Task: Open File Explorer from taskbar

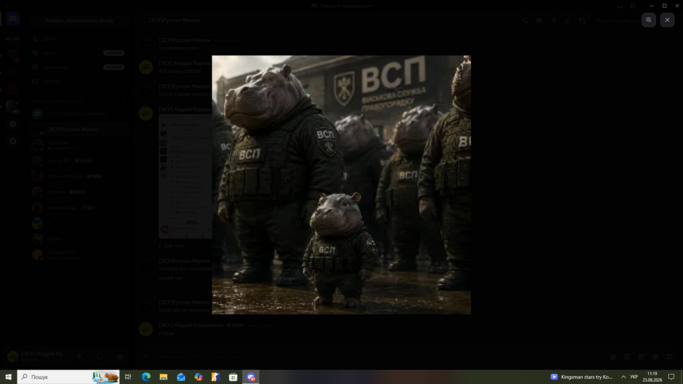Action: pos(163,377)
